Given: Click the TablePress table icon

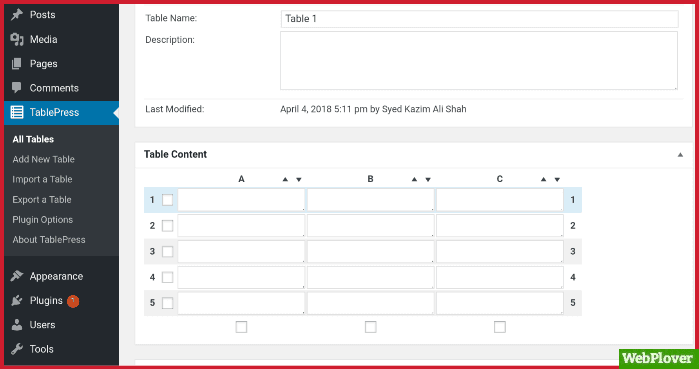Looking at the screenshot, I should click(x=17, y=112).
